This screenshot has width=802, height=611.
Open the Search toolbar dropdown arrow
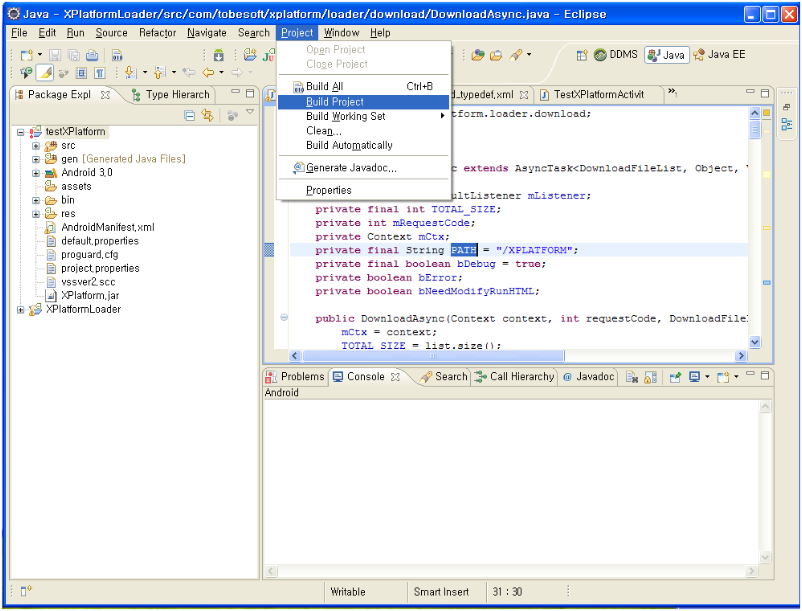(x=529, y=54)
